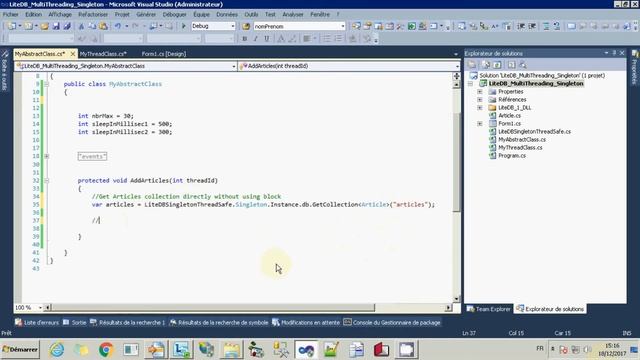Click the Cut scissors icon
The width and height of the screenshot is (640, 360).
[x=81, y=26]
